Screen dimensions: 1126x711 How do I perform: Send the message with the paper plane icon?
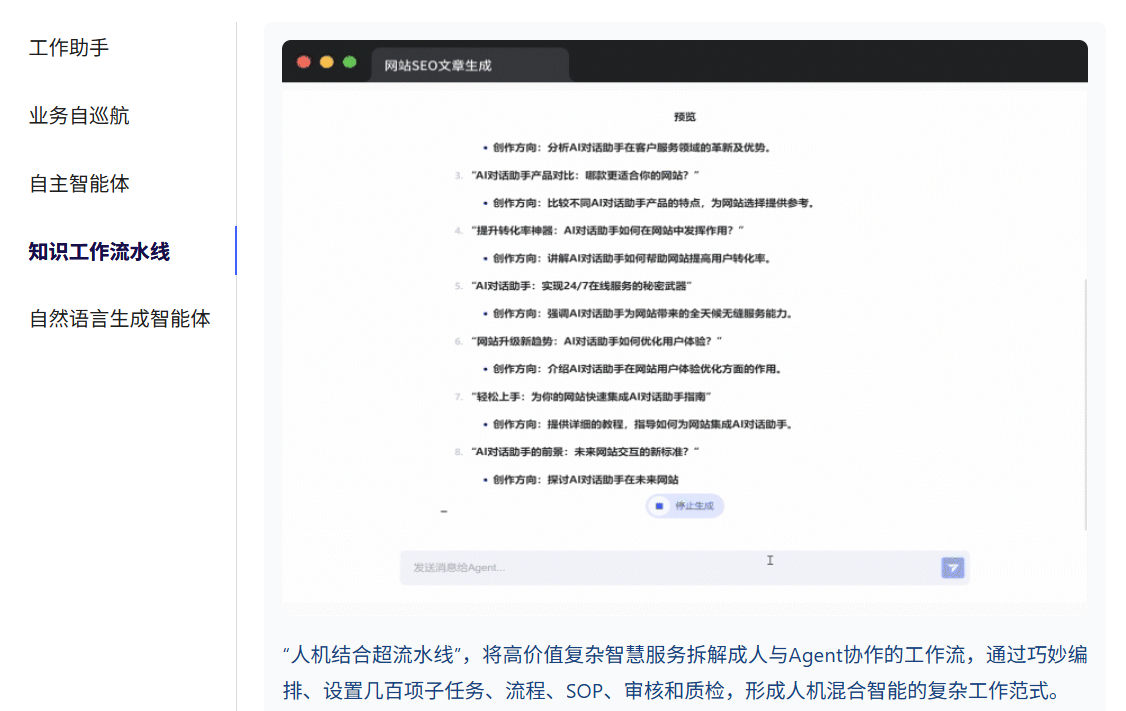pyautogui.click(x=952, y=568)
